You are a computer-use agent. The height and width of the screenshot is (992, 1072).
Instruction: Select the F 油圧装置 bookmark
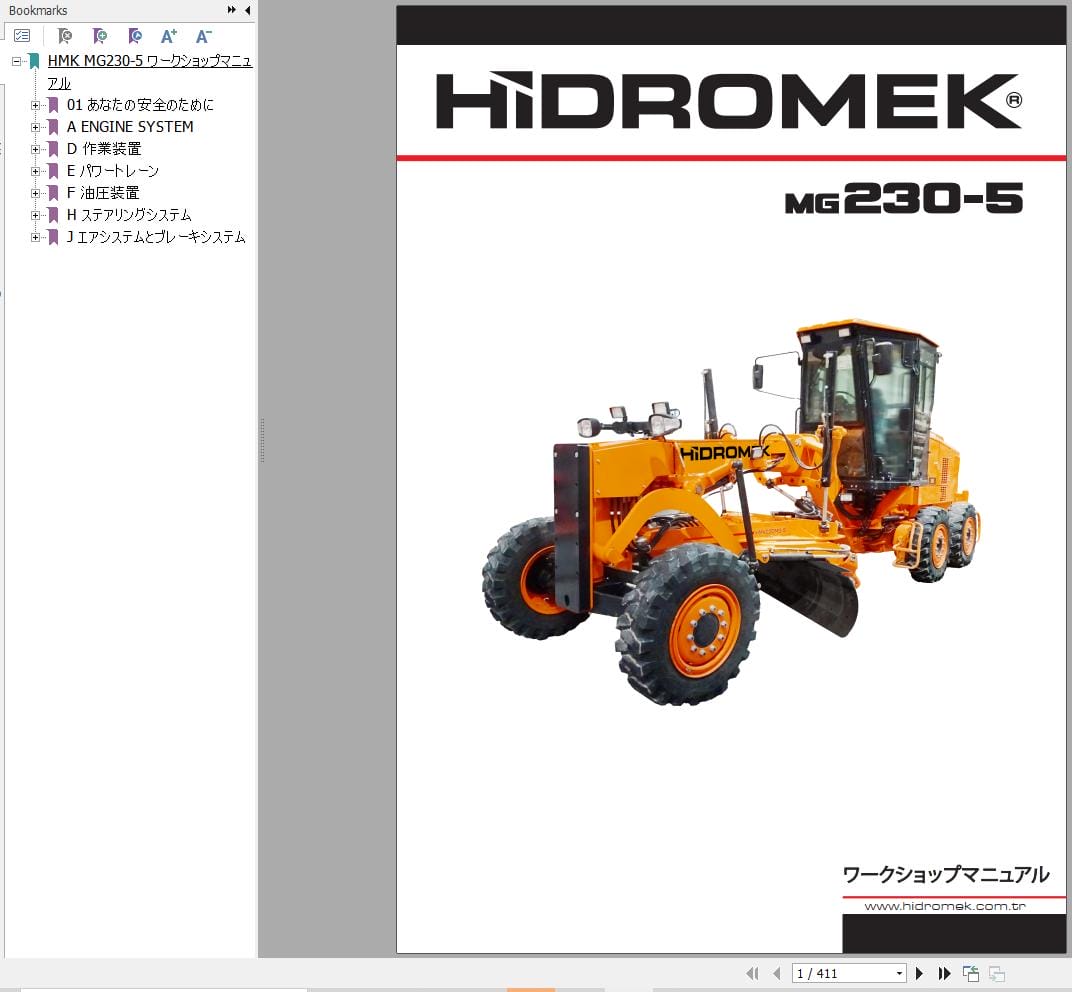coord(103,193)
